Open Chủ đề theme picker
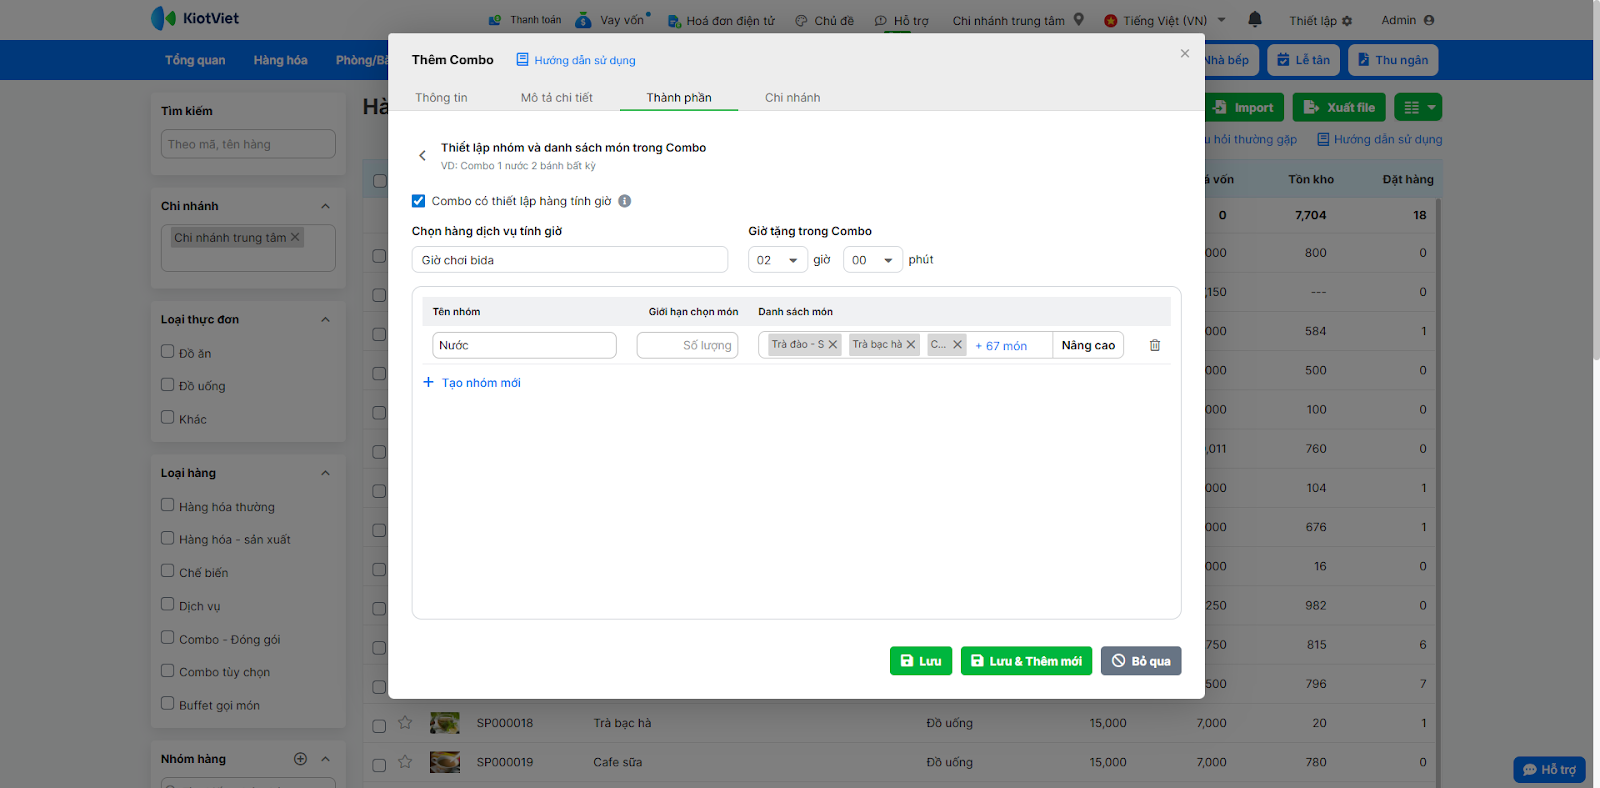1600x788 pixels. (825, 20)
